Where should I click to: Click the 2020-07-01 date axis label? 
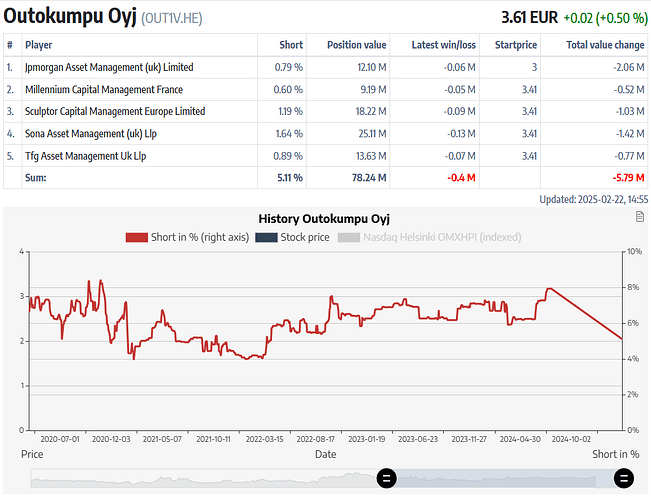(x=60, y=439)
